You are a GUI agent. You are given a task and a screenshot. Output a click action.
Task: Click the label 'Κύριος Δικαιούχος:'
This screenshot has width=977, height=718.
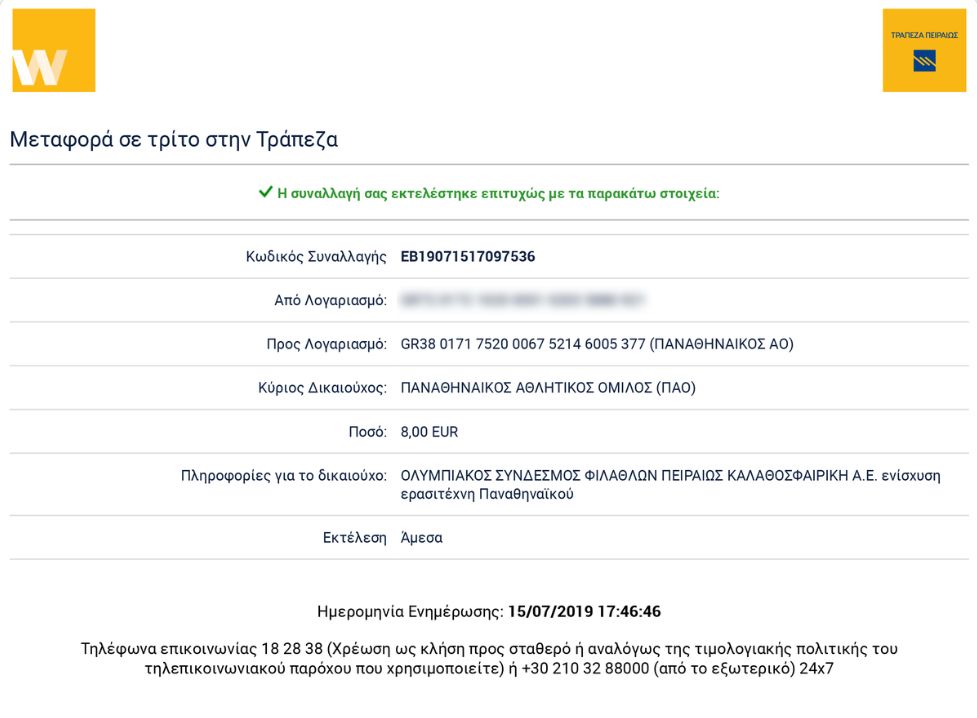[x=322, y=388]
